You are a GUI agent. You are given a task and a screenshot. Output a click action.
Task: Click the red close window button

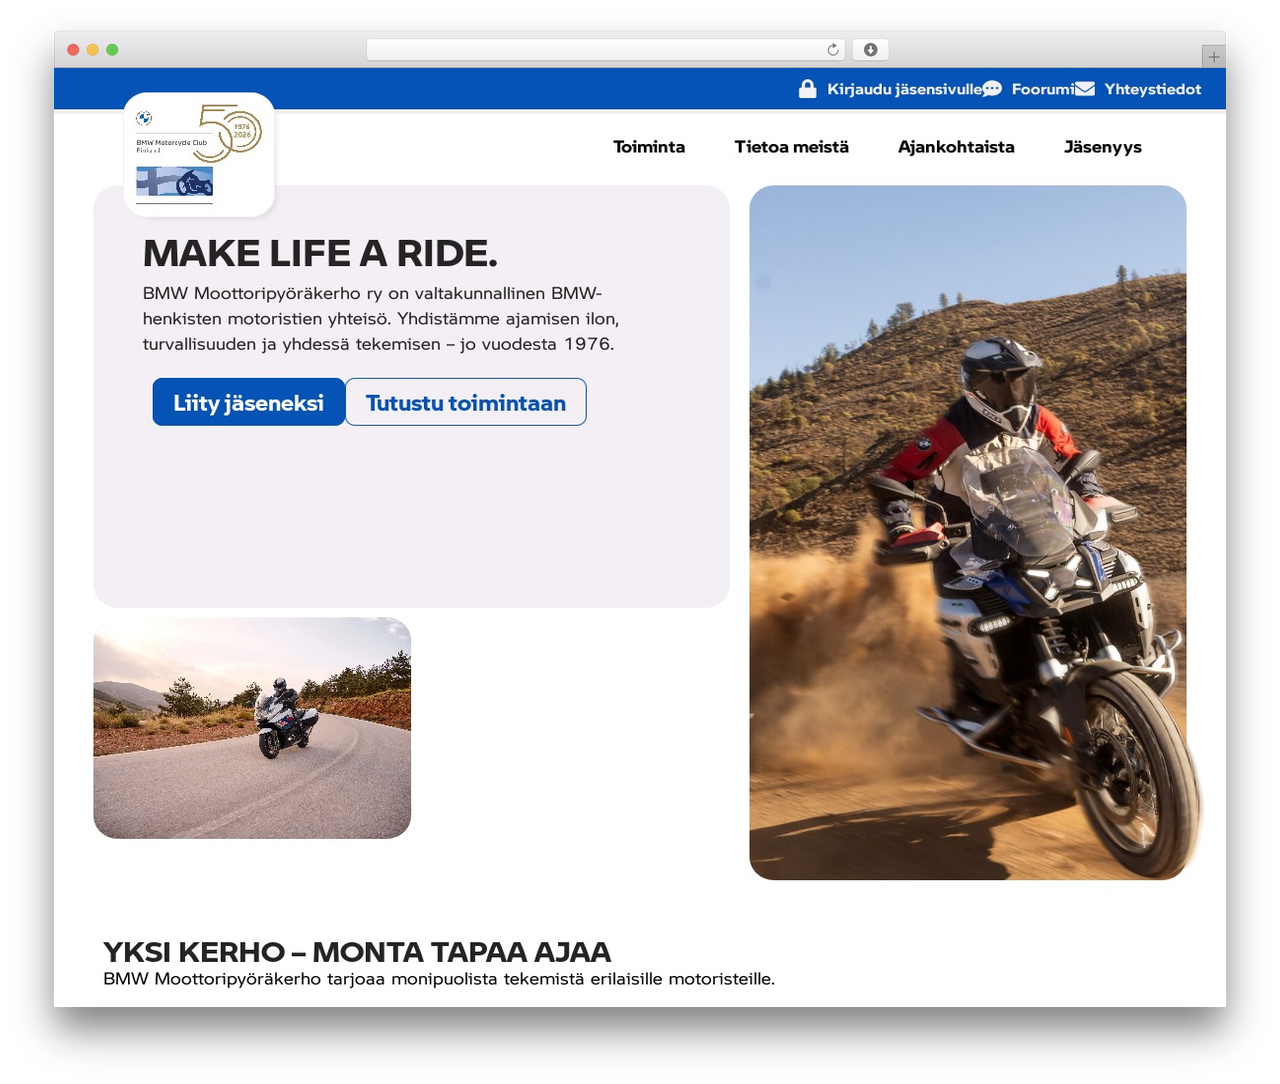pos(73,50)
